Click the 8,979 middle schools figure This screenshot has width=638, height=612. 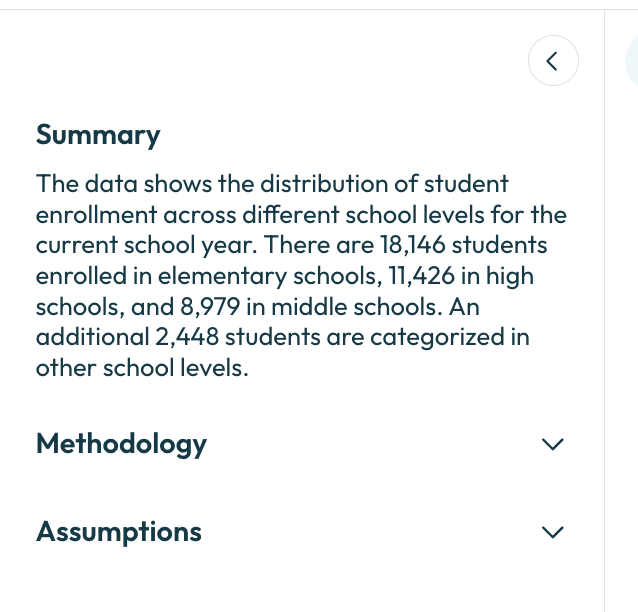[x=210, y=306]
